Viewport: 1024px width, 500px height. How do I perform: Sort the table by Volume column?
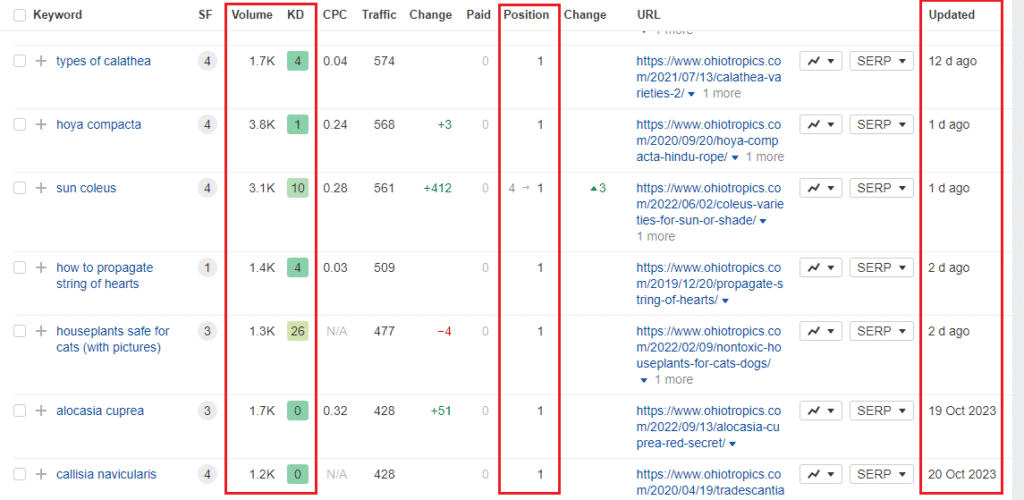click(251, 15)
